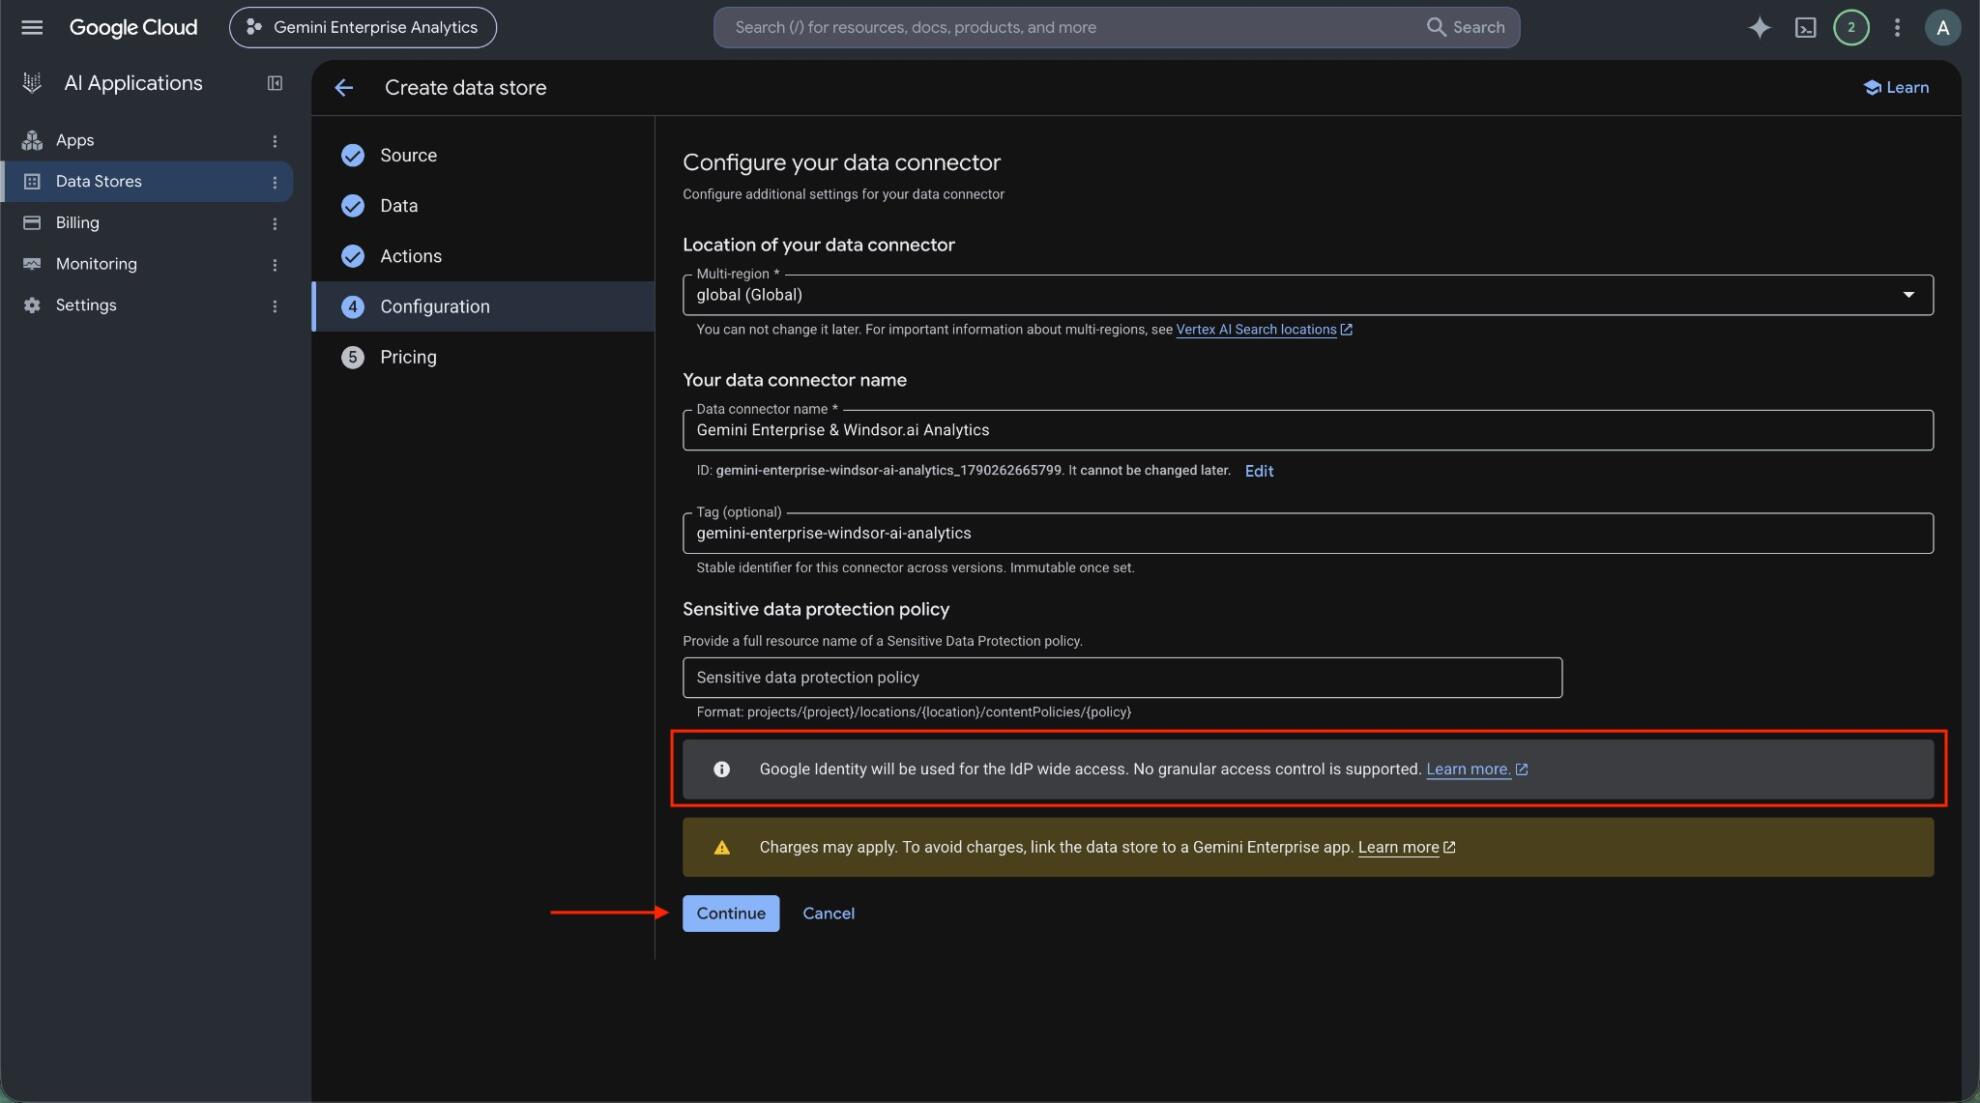The width and height of the screenshot is (1980, 1103).
Task: Click the Billing card icon
Action: [32, 222]
